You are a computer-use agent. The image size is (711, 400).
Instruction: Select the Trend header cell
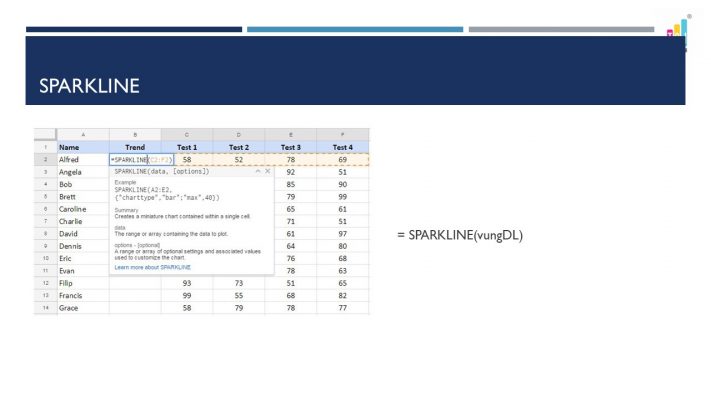(x=134, y=147)
